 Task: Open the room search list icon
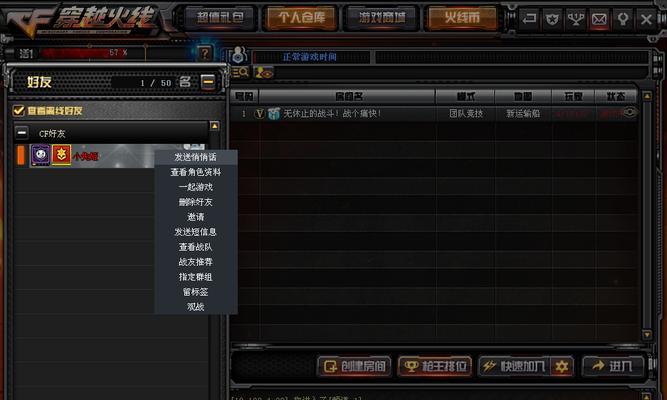coord(240,72)
